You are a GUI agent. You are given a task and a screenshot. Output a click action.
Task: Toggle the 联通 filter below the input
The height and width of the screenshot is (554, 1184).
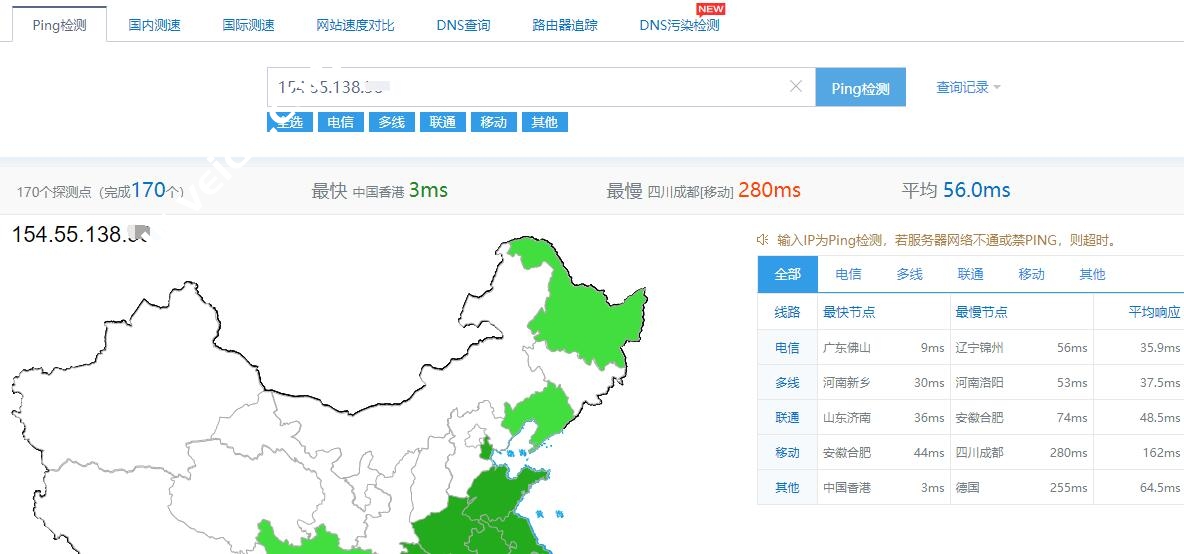[x=442, y=122]
